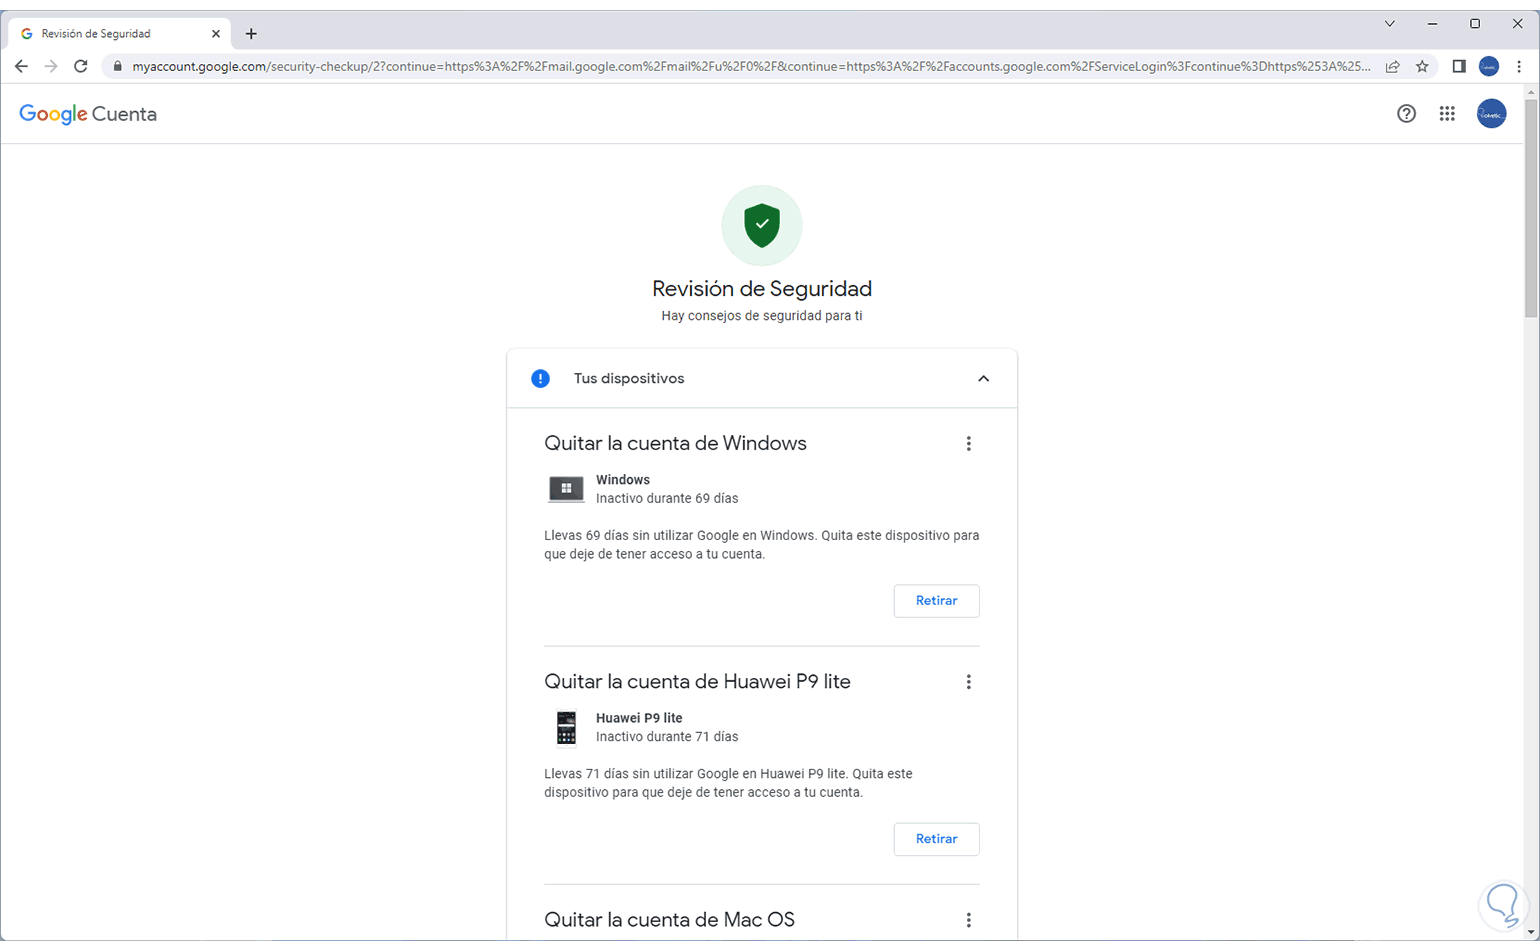Reload the security checkup page
This screenshot has height=951, width=1540.
pos(81,66)
